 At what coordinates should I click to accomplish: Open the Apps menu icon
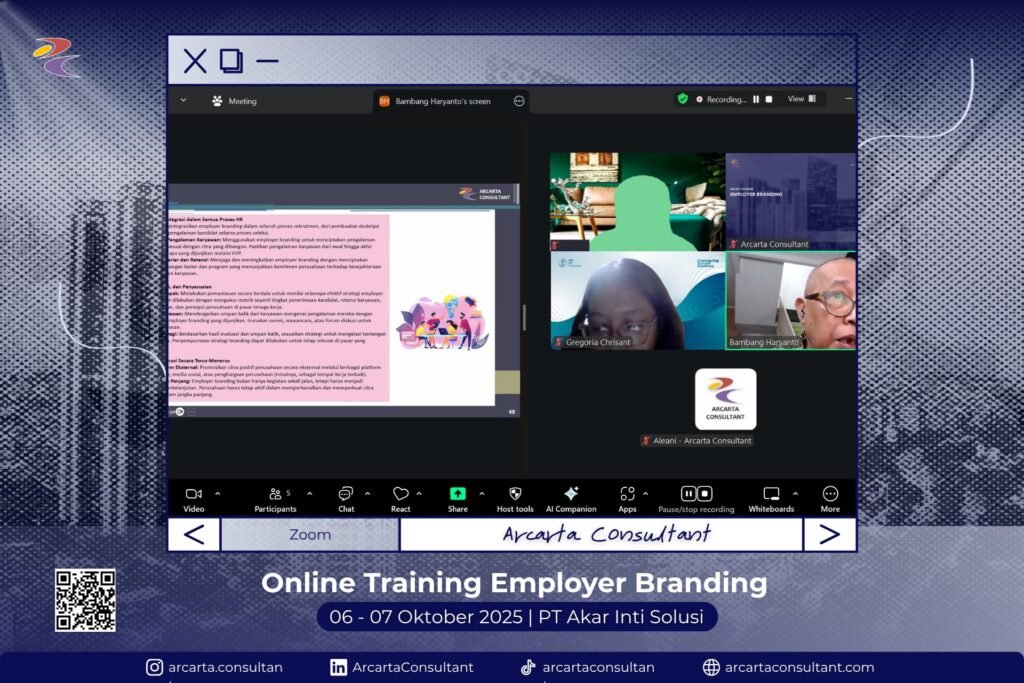tap(627, 494)
